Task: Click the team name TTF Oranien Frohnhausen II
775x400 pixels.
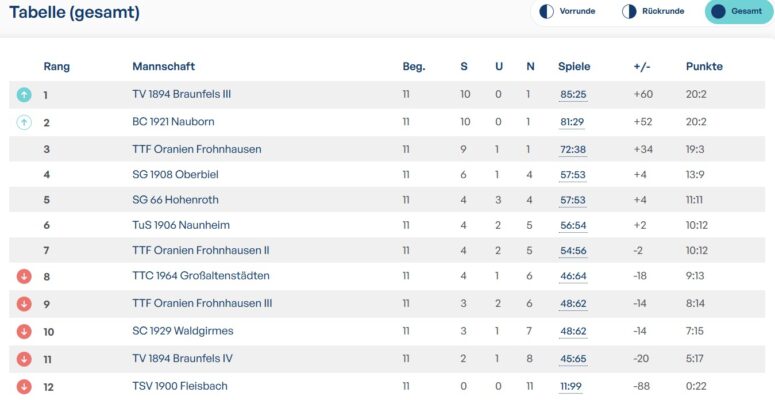Action: click(201, 250)
